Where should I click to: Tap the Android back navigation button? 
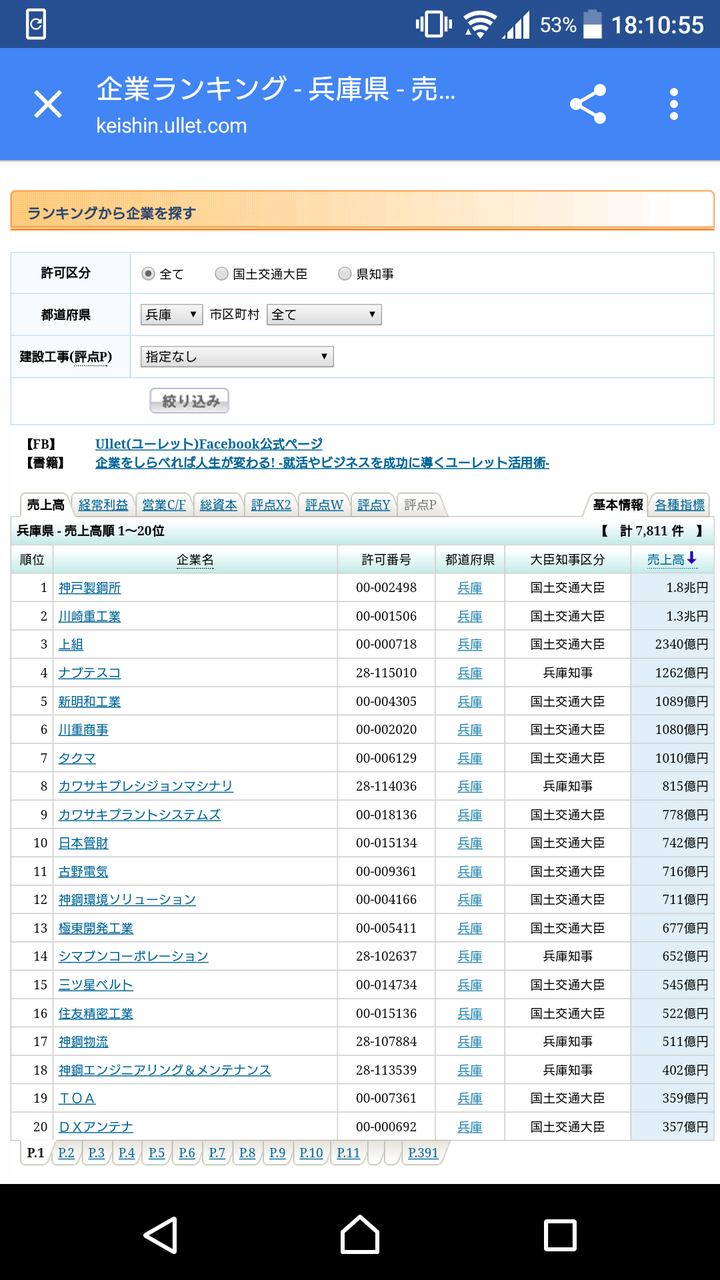point(161,1235)
